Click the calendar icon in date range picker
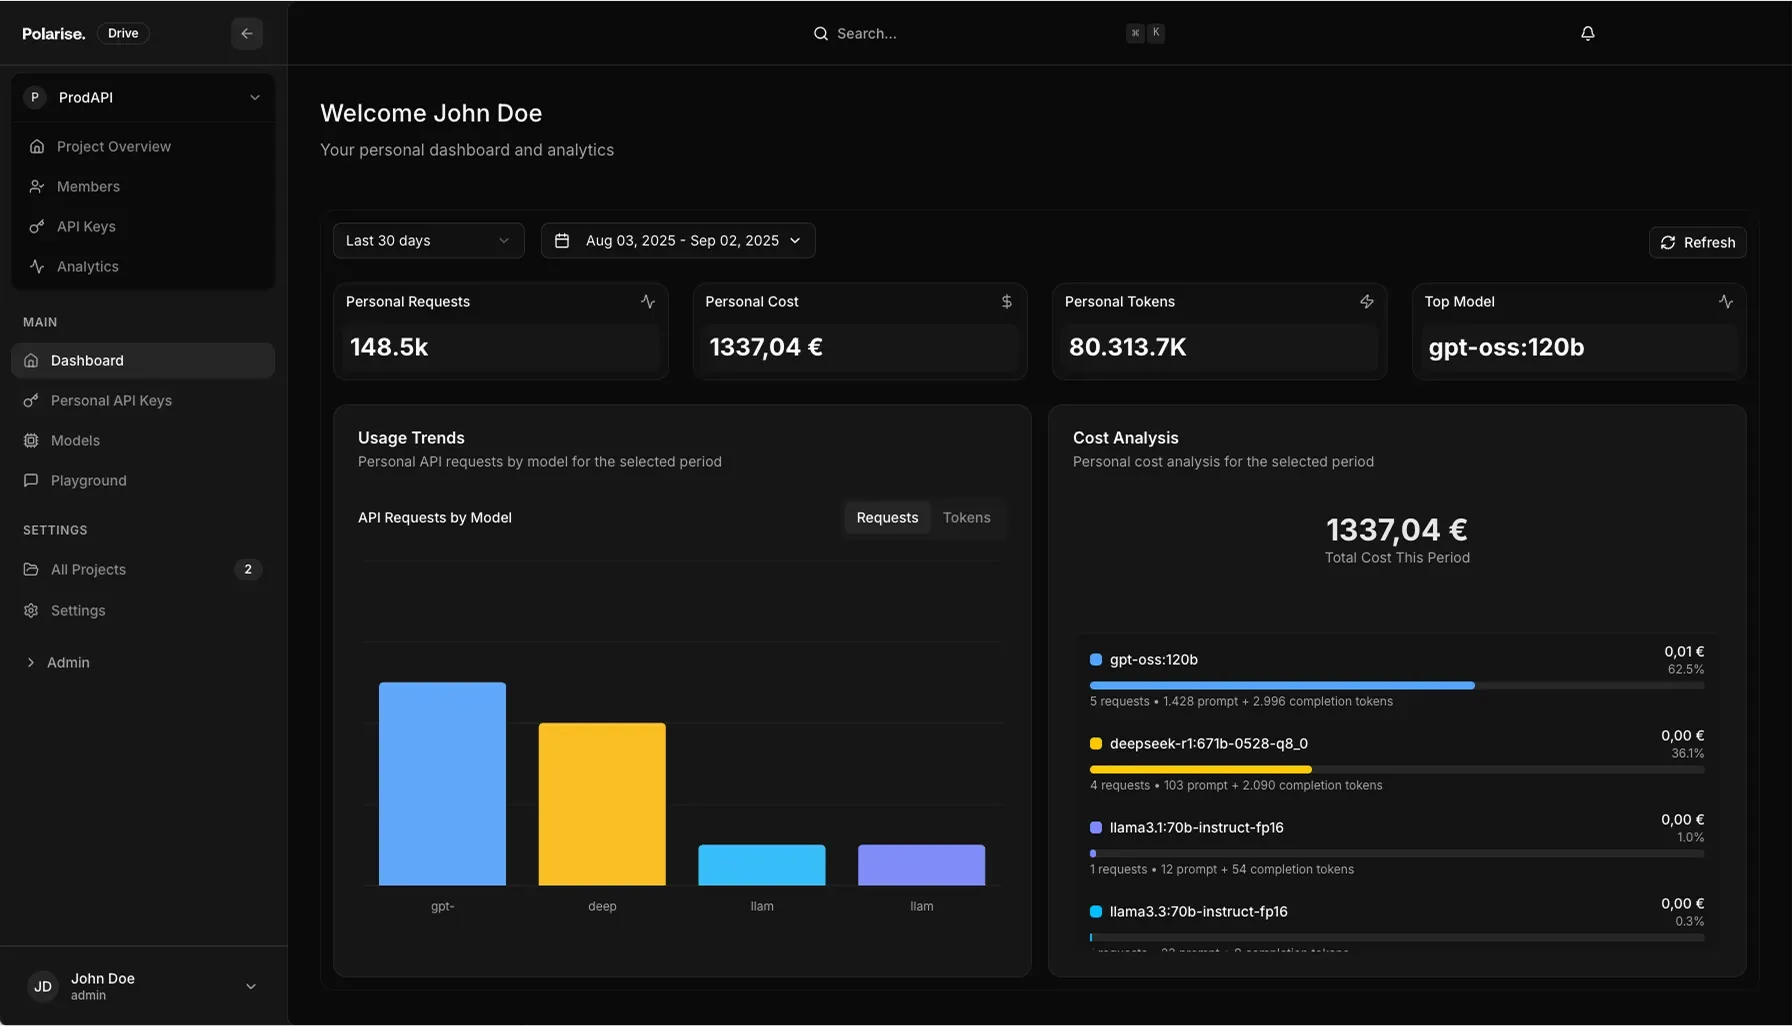Screen dimensions: 1792x1026 pyautogui.click(x=562, y=241)
